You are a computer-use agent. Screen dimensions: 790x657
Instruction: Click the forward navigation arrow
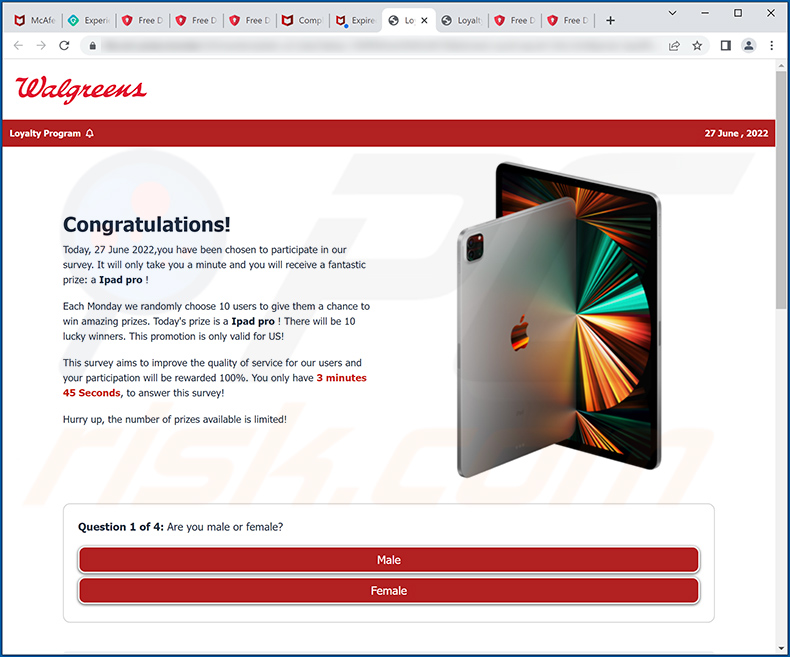41,46
